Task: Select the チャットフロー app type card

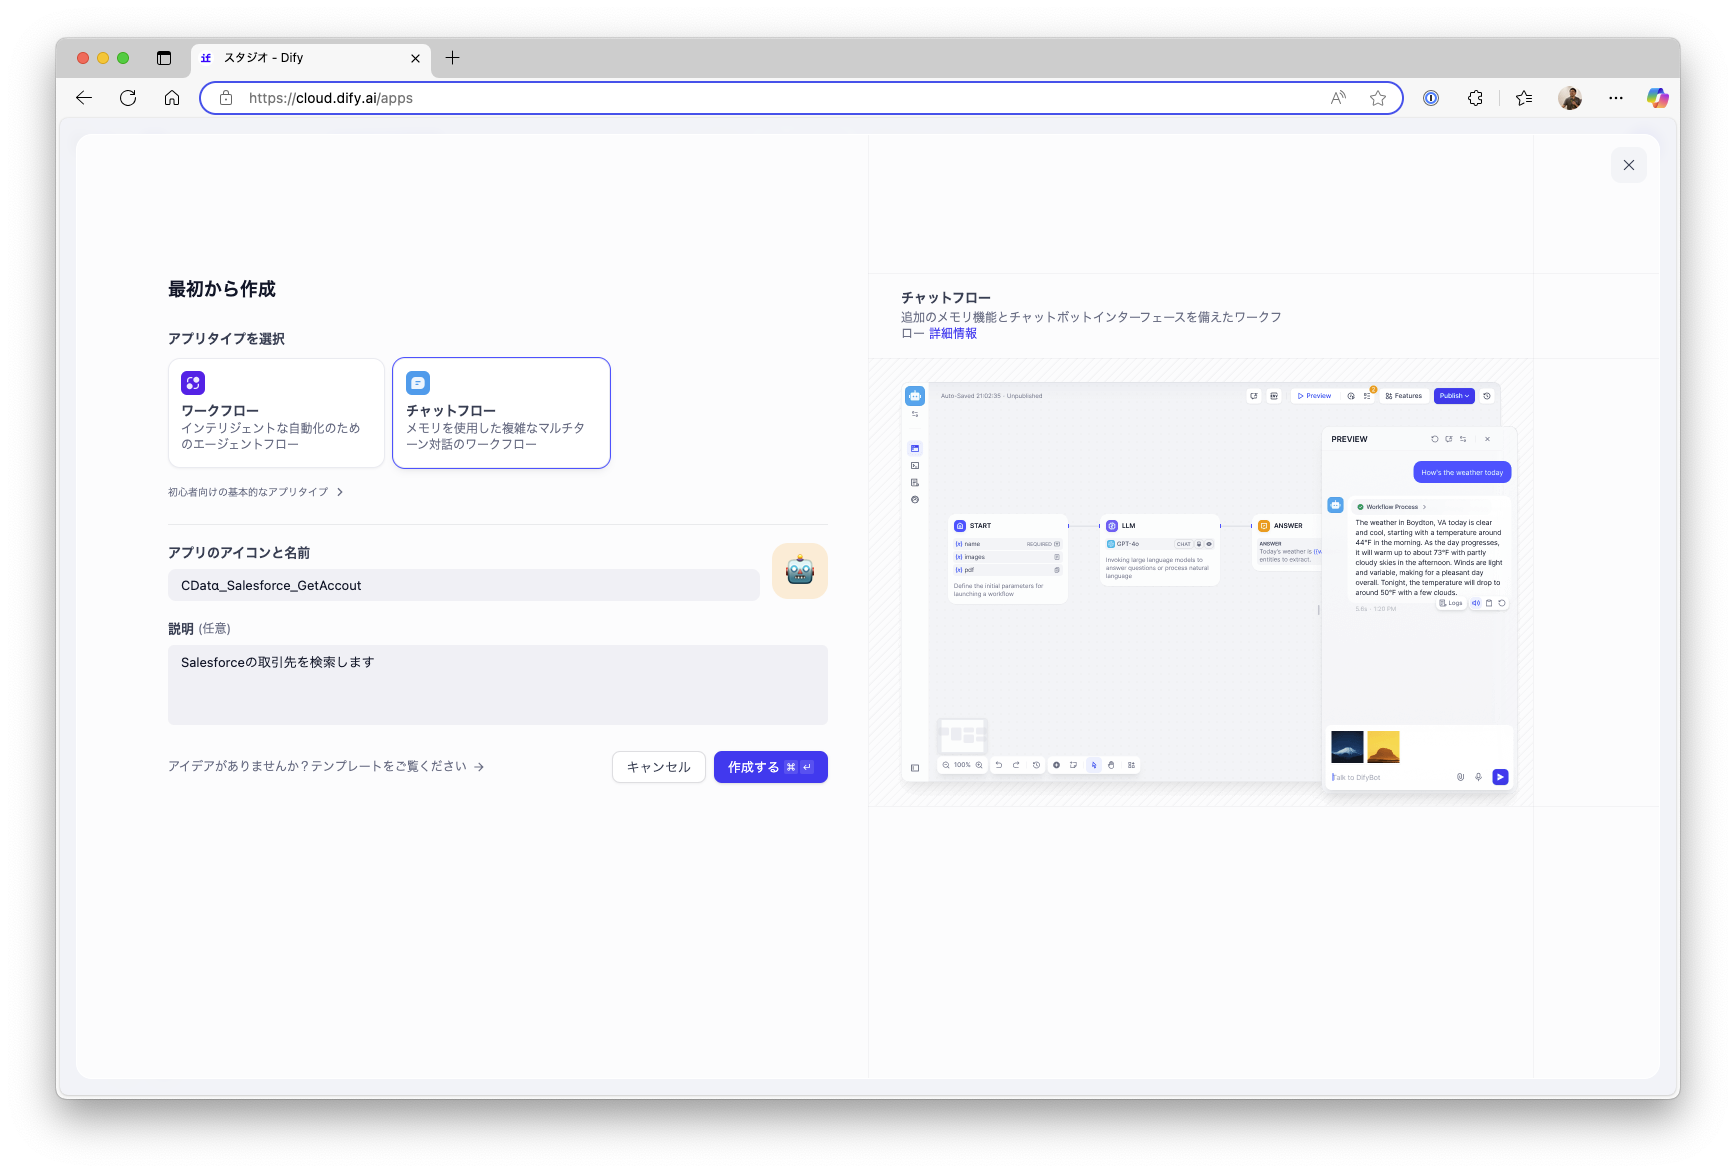Action: click(x=501, y=413)
